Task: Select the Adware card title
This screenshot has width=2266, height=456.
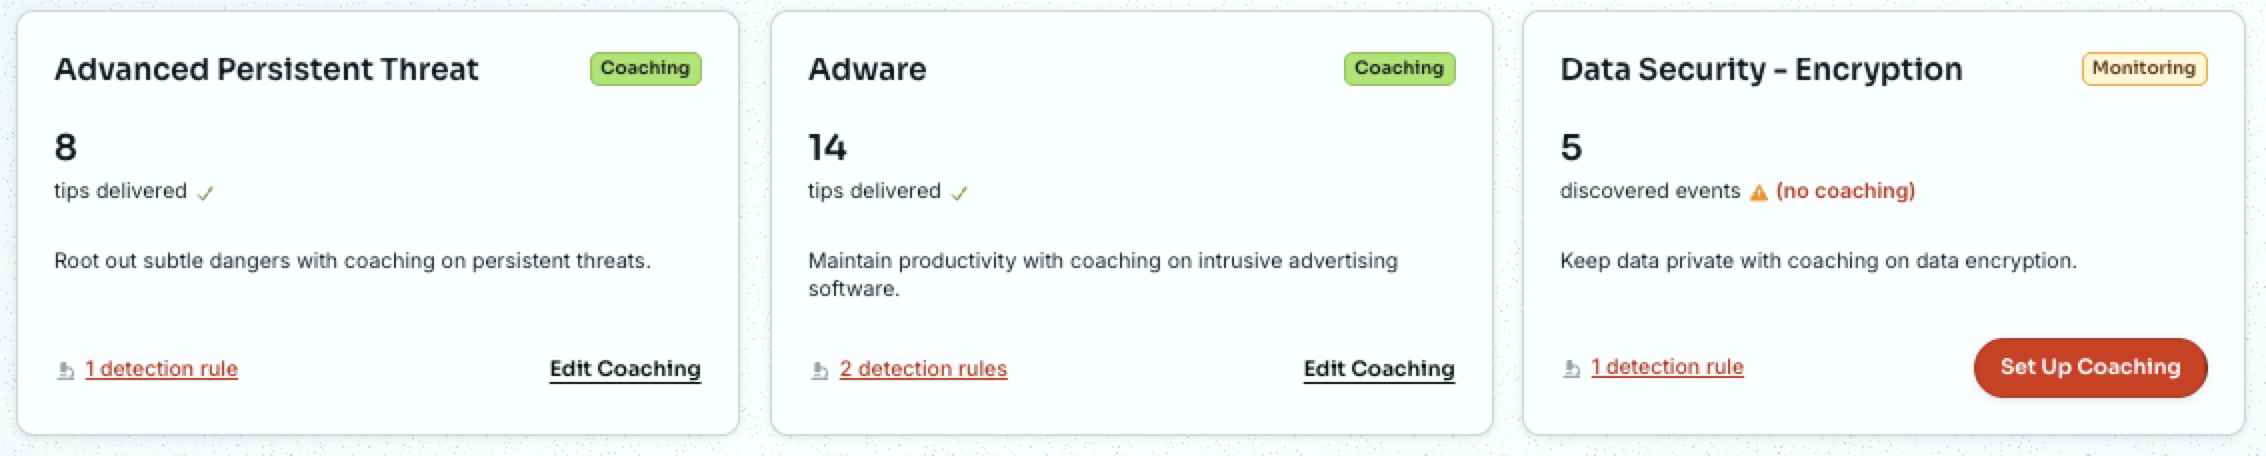Action: coord(867,69)
